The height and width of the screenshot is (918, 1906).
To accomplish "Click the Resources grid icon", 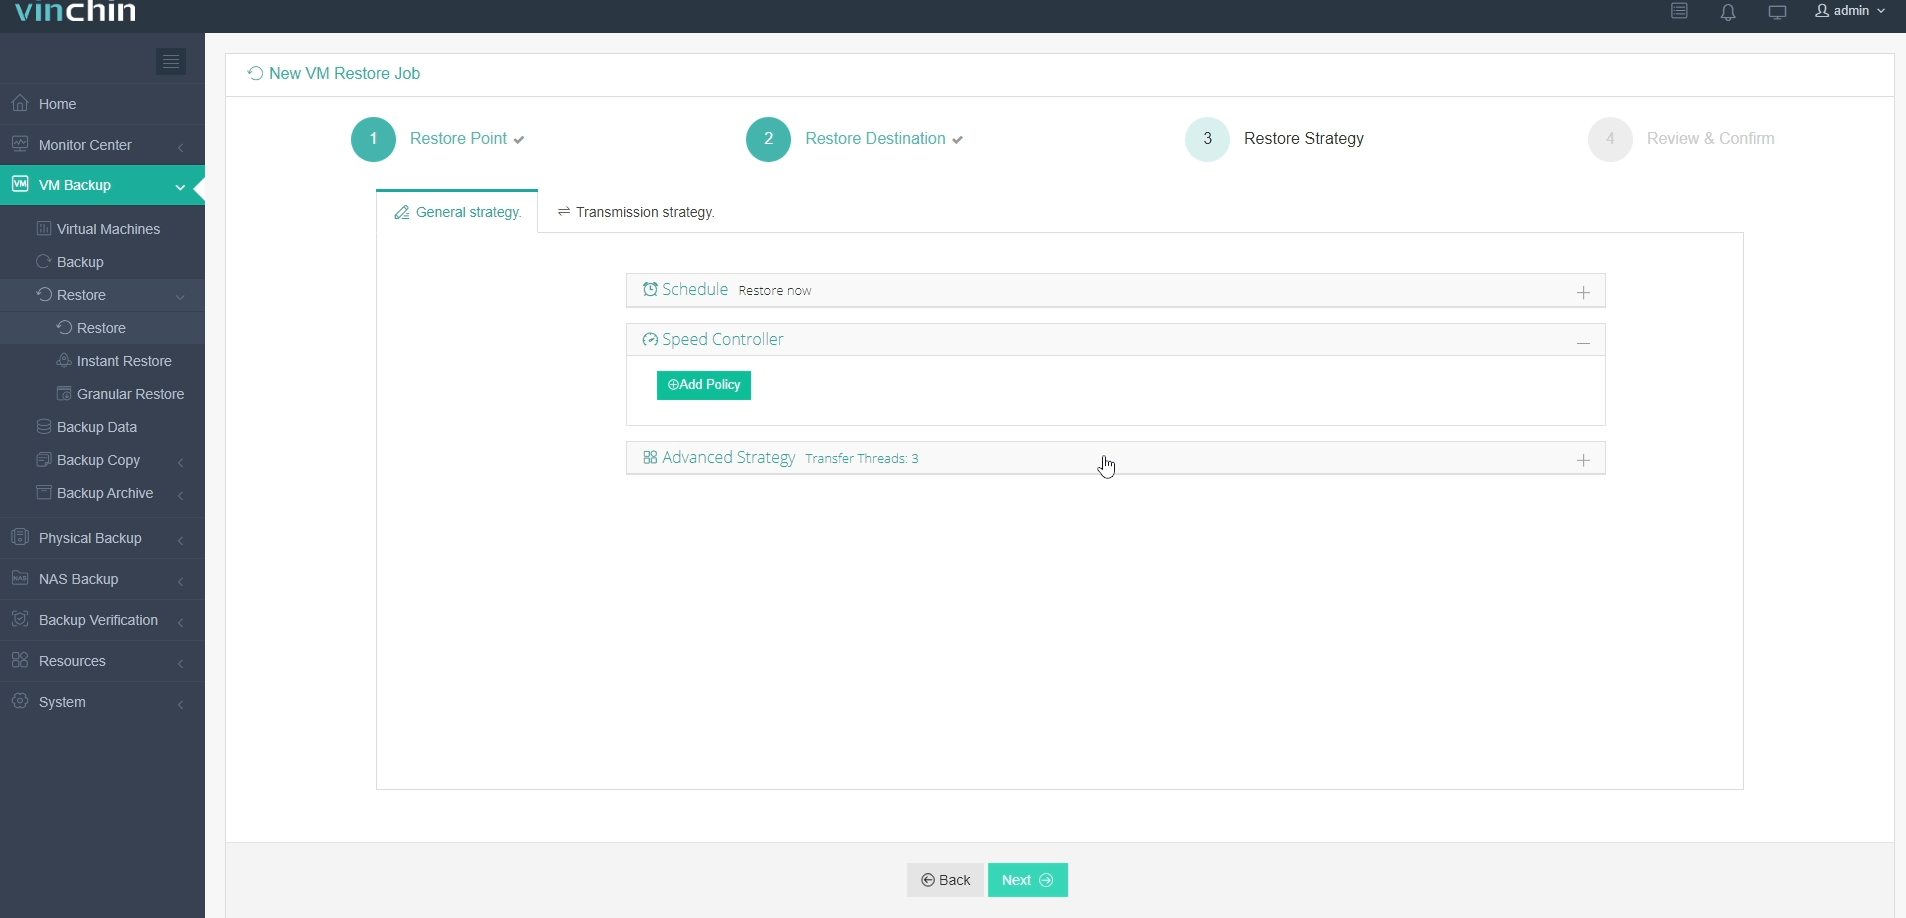I will [x=20, y=660].
